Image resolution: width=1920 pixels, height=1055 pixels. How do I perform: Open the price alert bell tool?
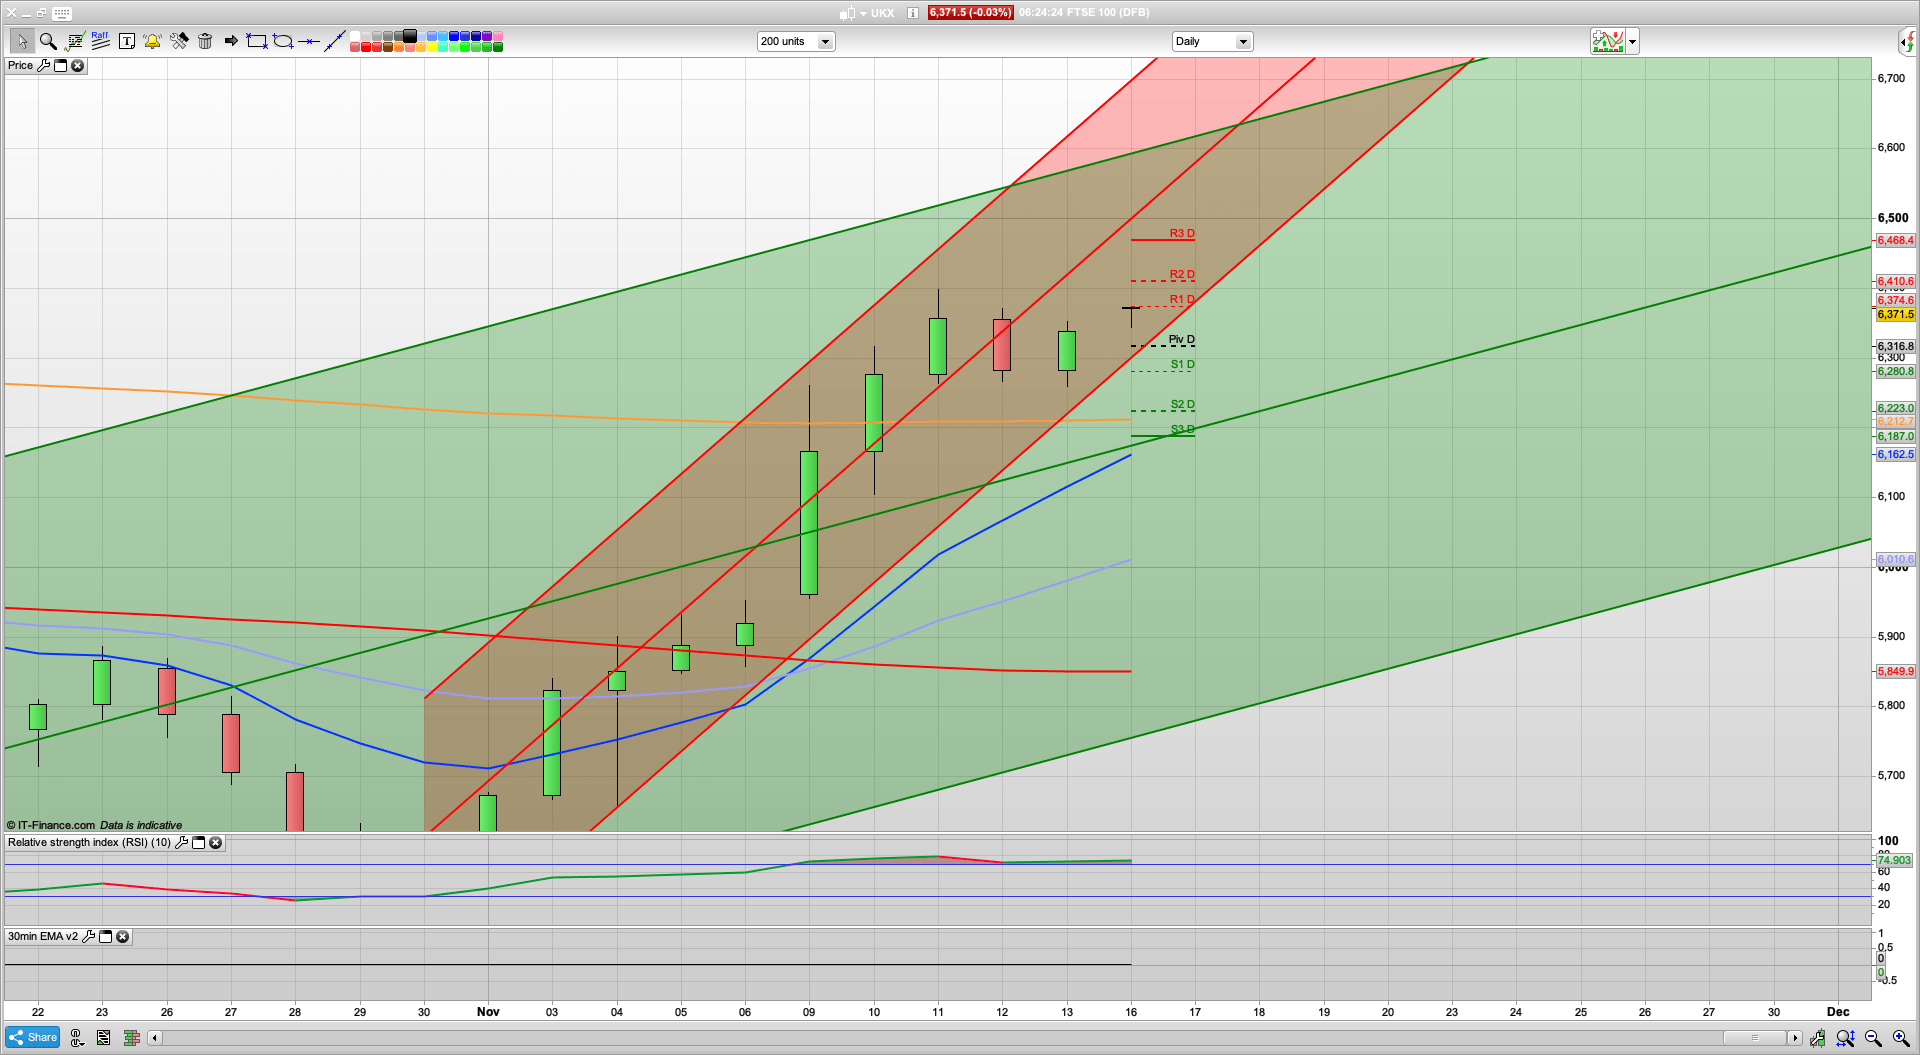151,41
